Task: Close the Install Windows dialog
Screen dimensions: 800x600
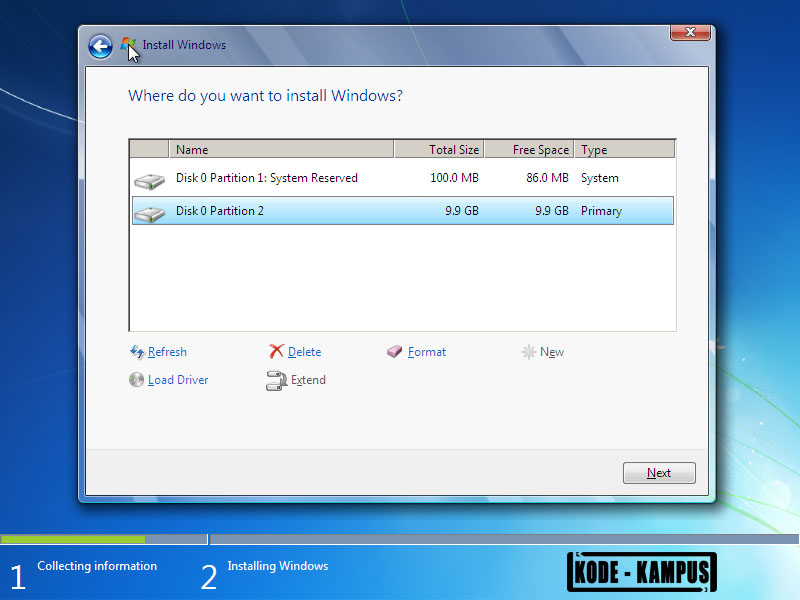Action: click(x=690, y=32)
